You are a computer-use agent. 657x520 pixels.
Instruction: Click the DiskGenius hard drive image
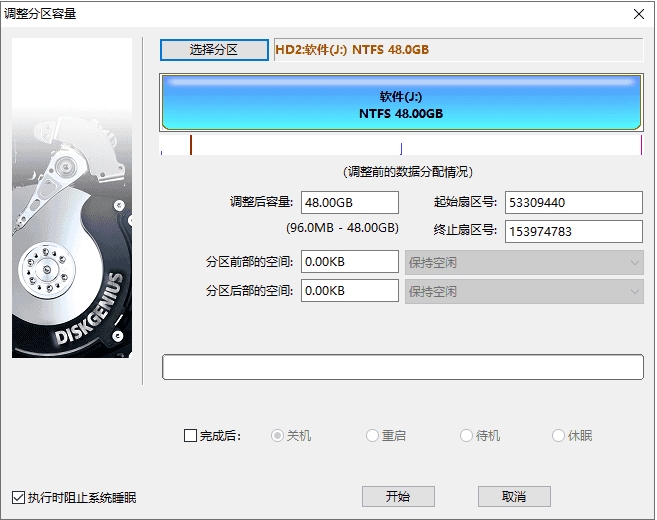(72, 198)
